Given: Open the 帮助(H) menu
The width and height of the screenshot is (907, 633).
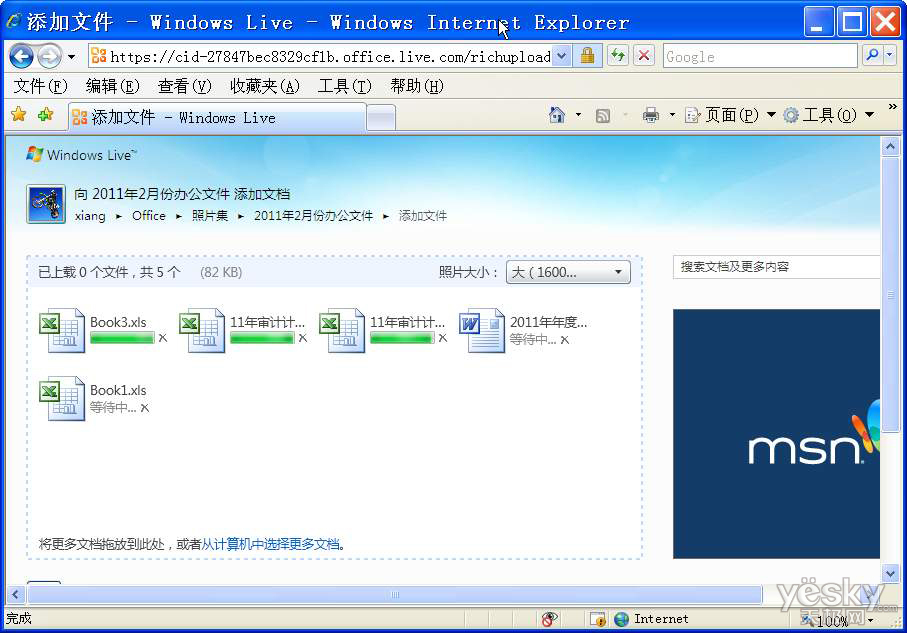Looking at the screenshot, I should tap(416, 86).
